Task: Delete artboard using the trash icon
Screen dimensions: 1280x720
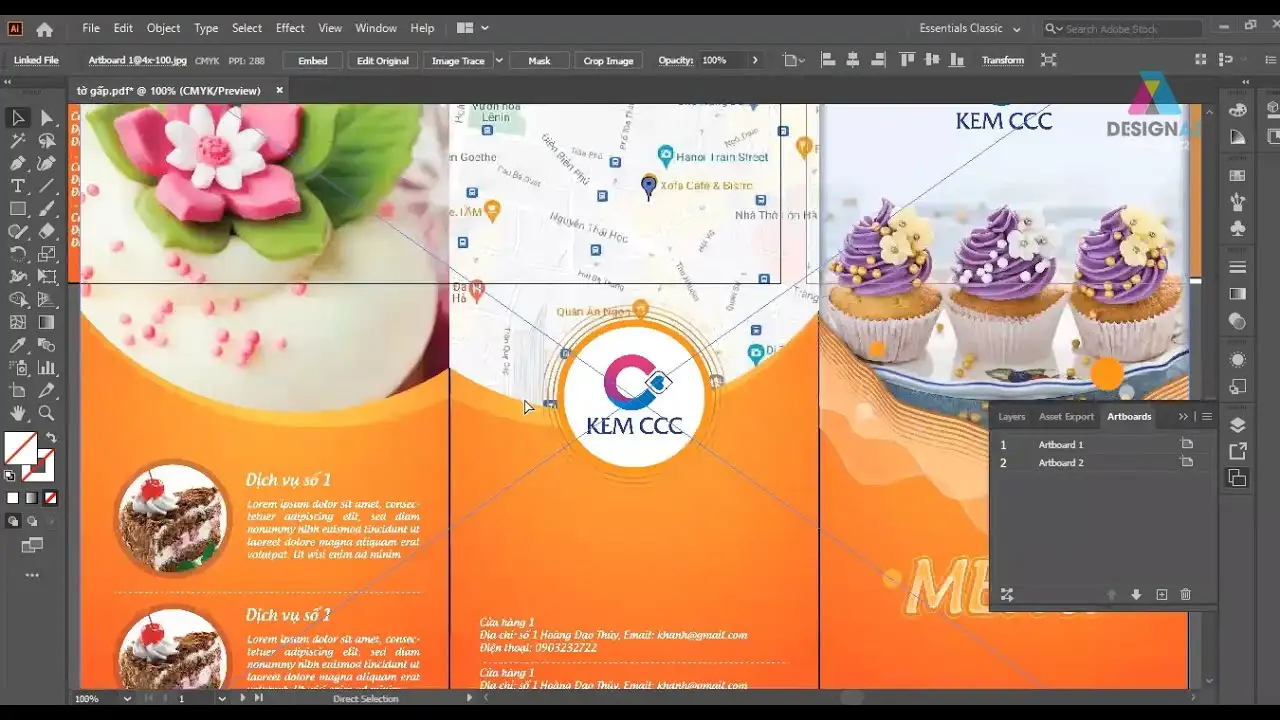Action: (1185, 595)
